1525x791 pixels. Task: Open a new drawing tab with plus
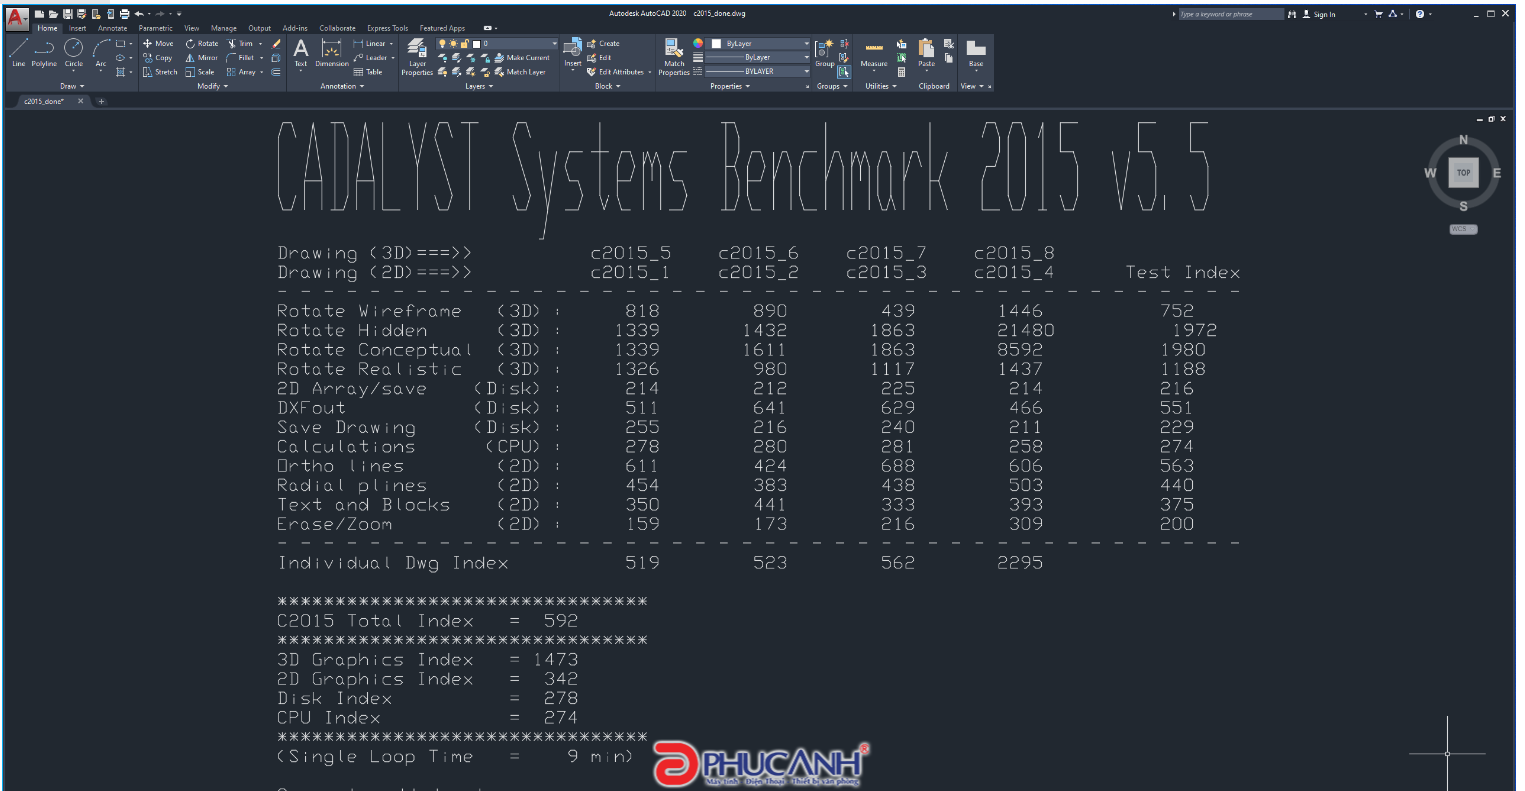(x=100, y=101)
